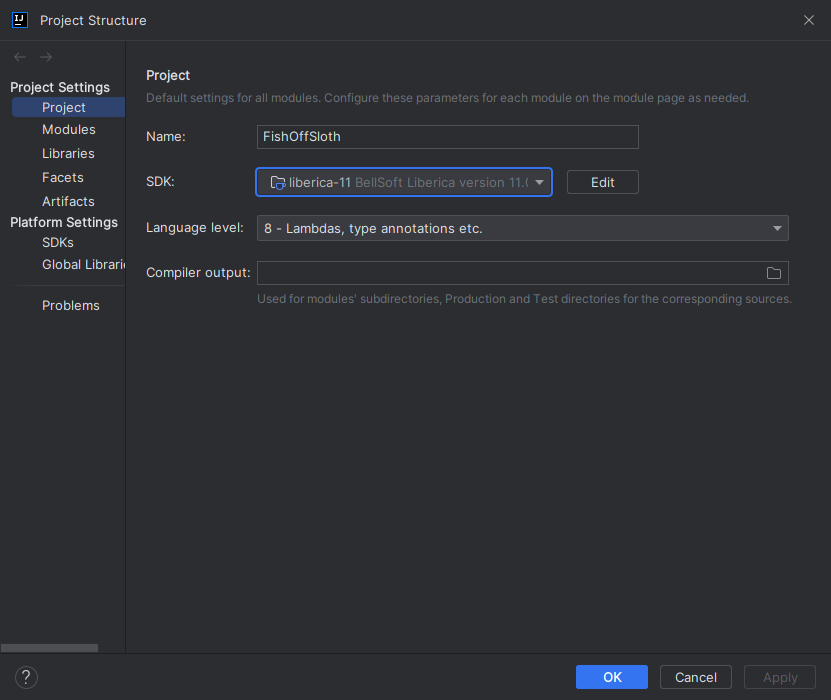831x700 pixels.
Task: Select Modules in Project Settings
Action: pos(68,129)
